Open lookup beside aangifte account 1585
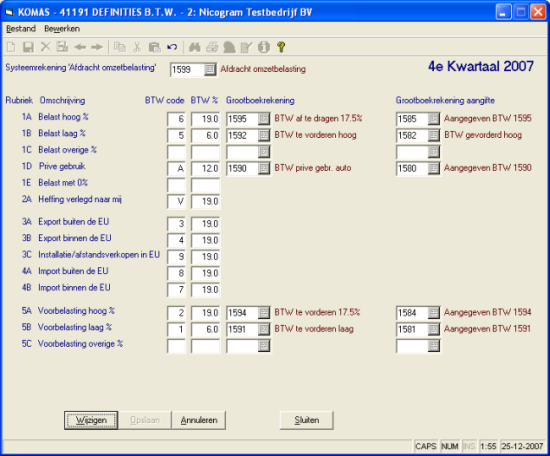 pos(434,119)
